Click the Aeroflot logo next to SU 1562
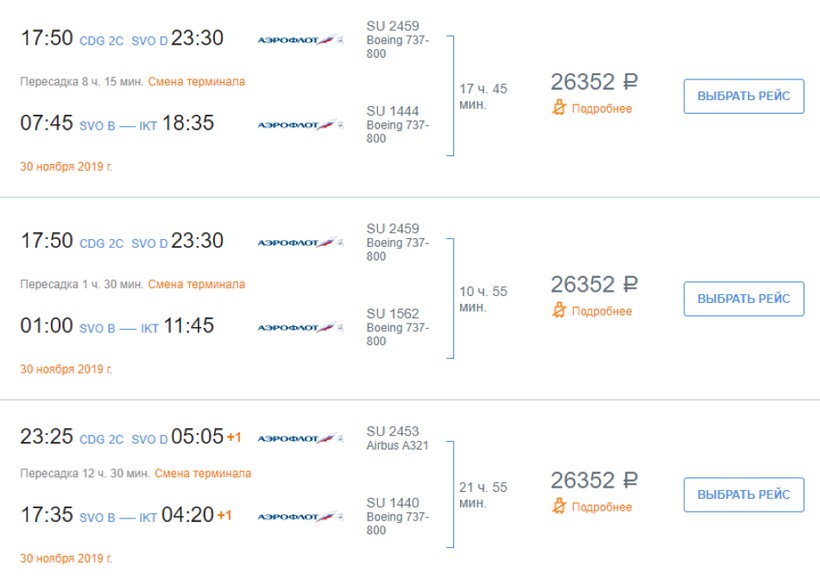 click(300, 328)
